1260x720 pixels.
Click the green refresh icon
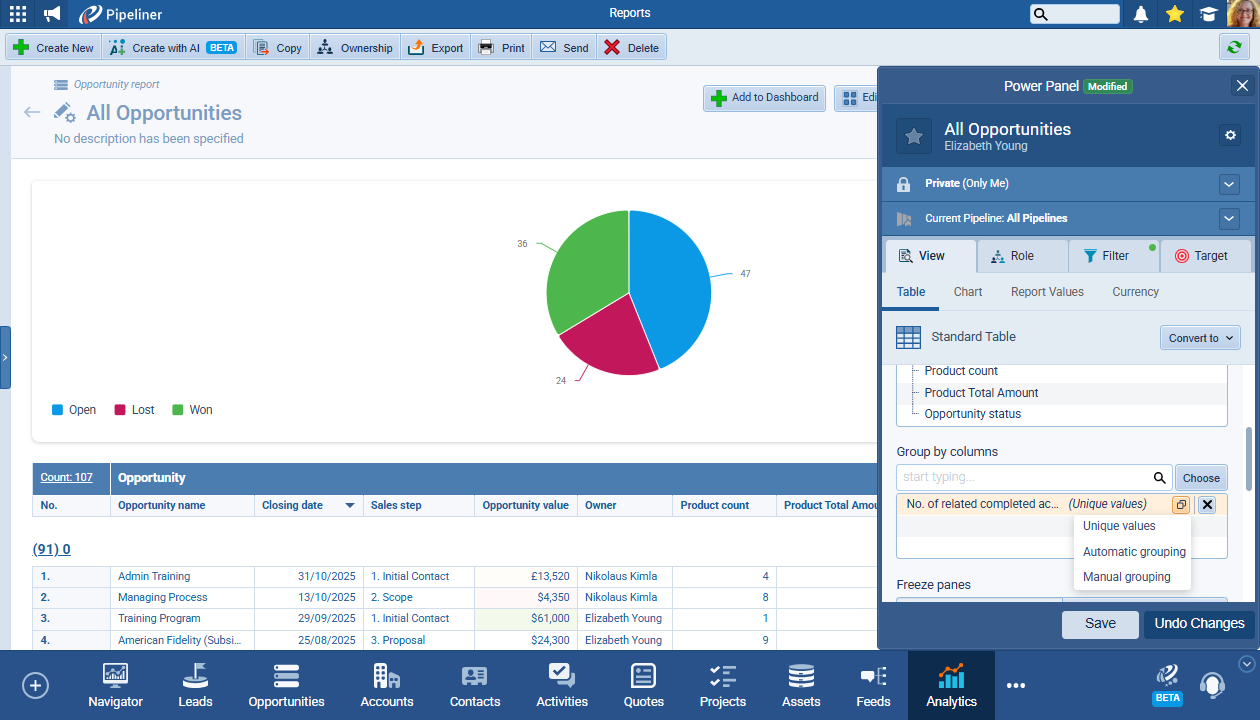(1233, 47)
